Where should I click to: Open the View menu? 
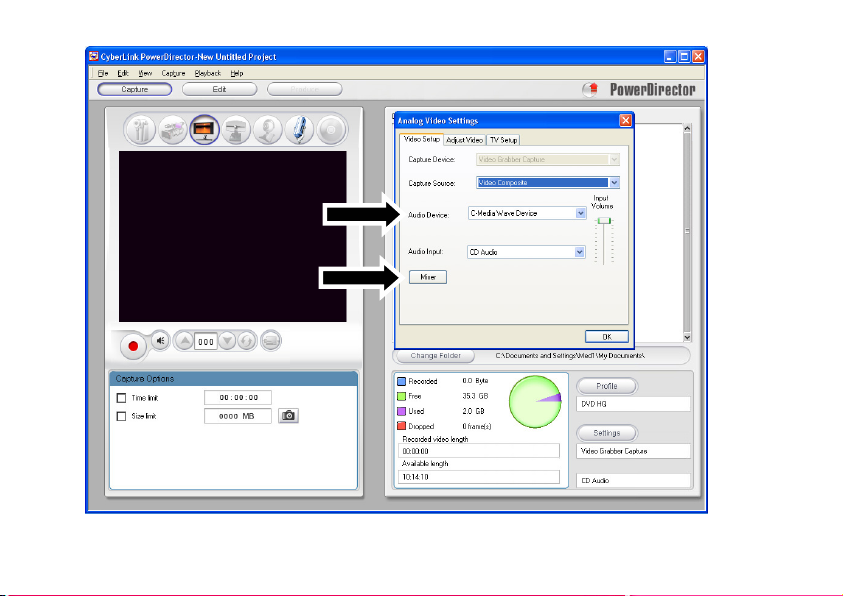[x=145, y=73]
